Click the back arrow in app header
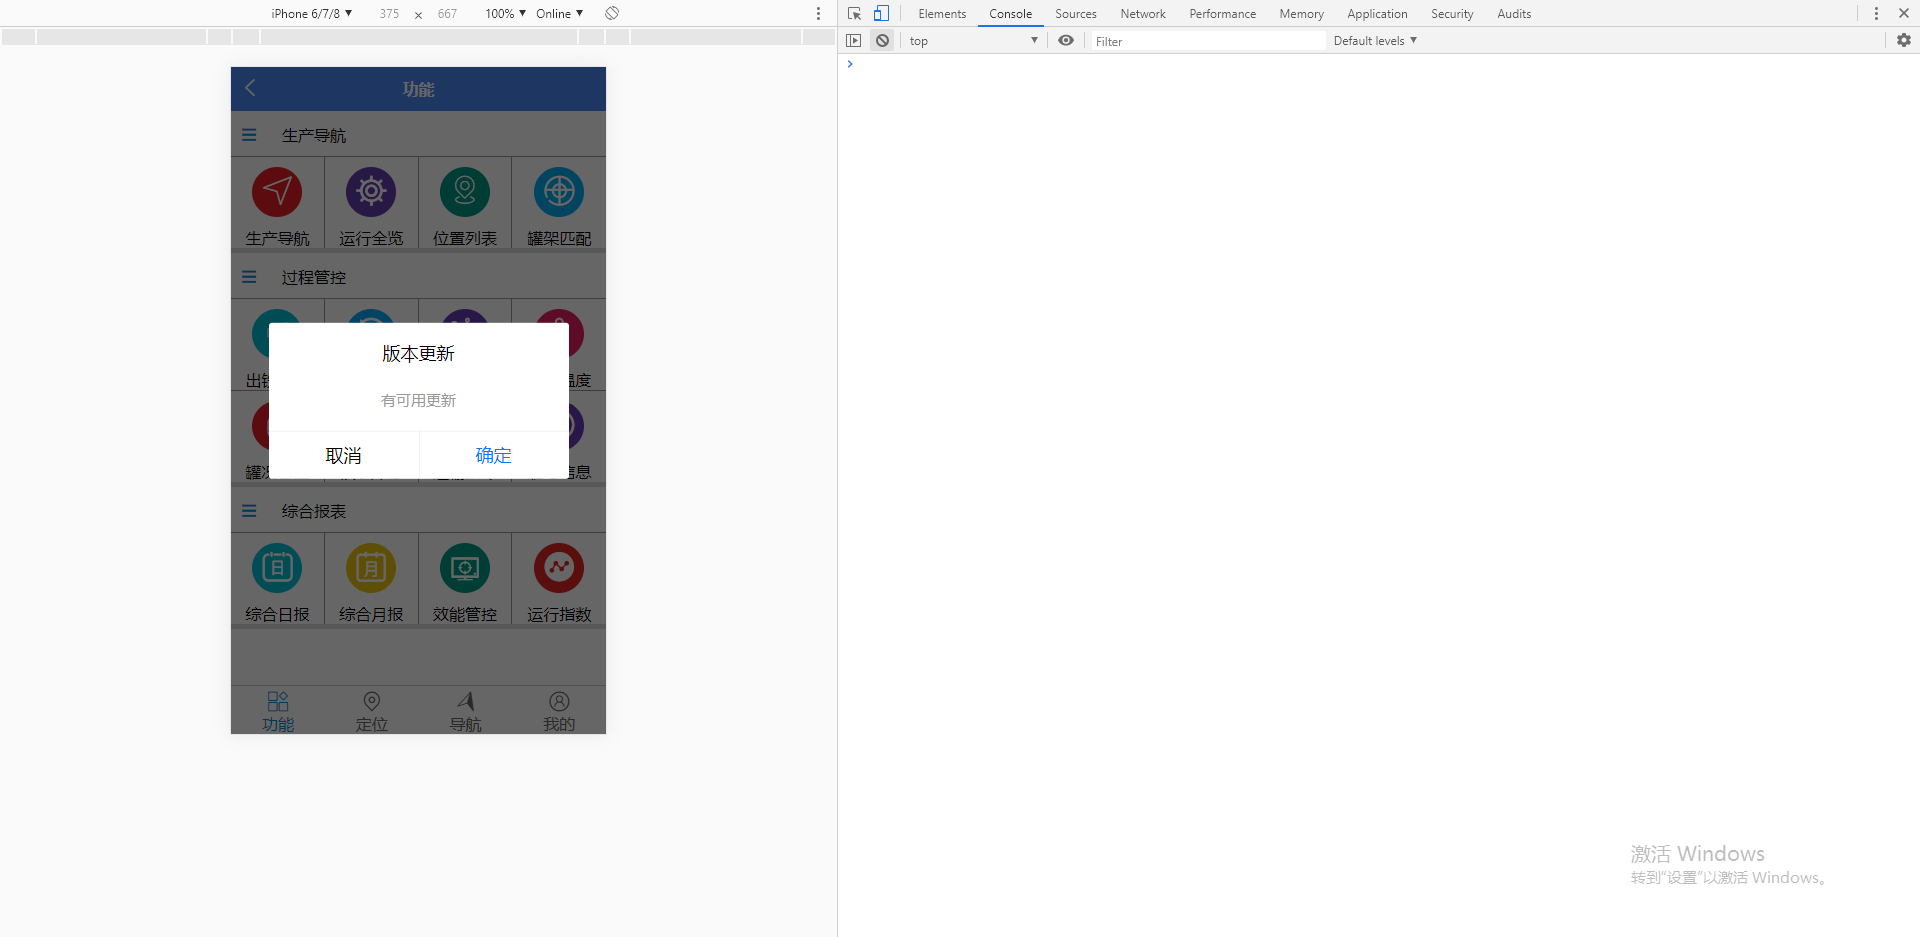Viewport: 1920px width, 937px height. tap(250, 88)
